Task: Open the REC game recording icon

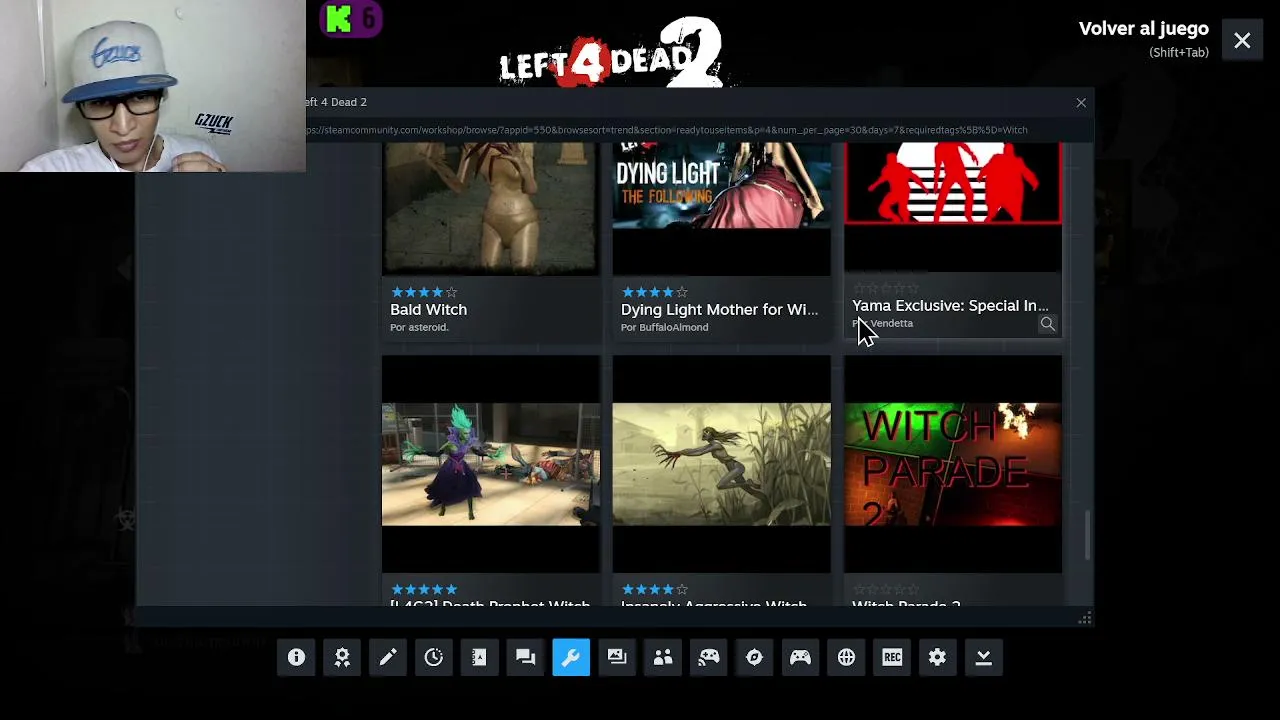Action: [892, 657]
